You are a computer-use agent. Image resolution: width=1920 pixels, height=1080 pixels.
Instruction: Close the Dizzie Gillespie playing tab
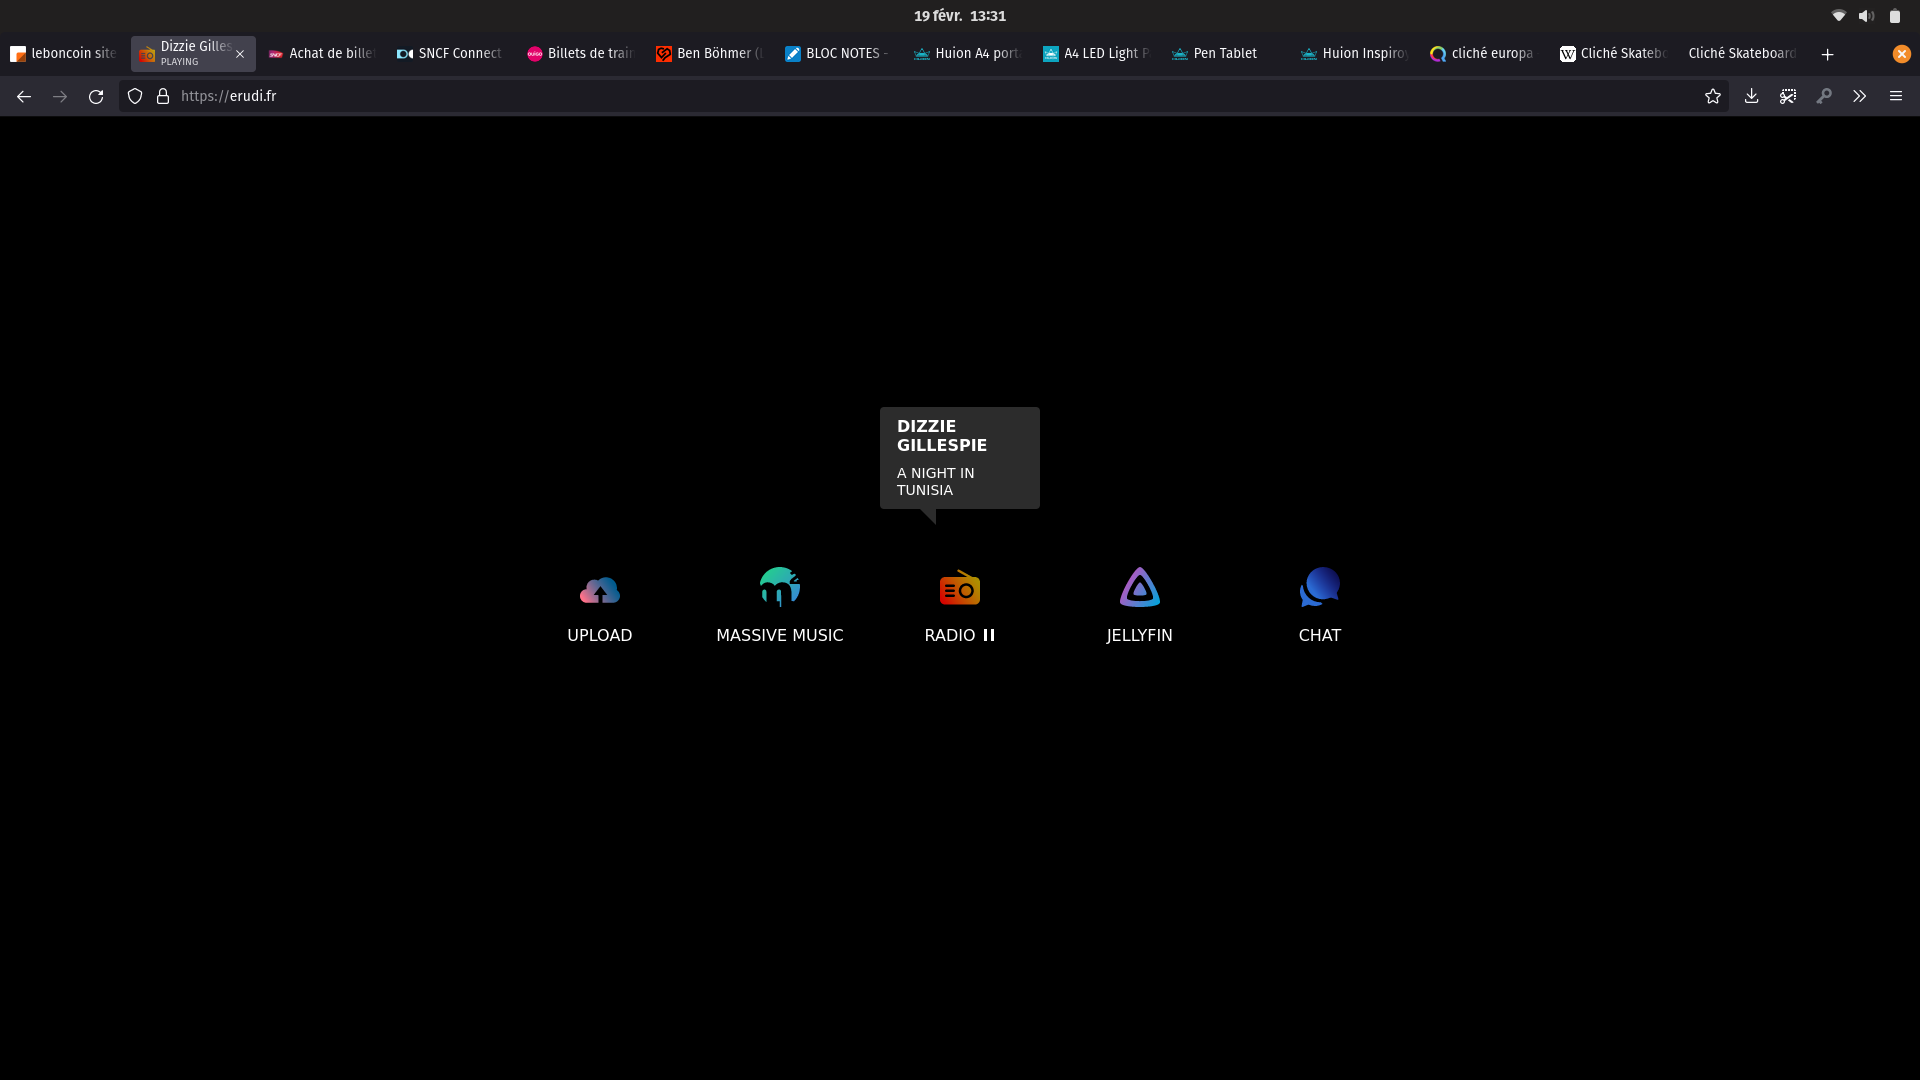(240, 54)
